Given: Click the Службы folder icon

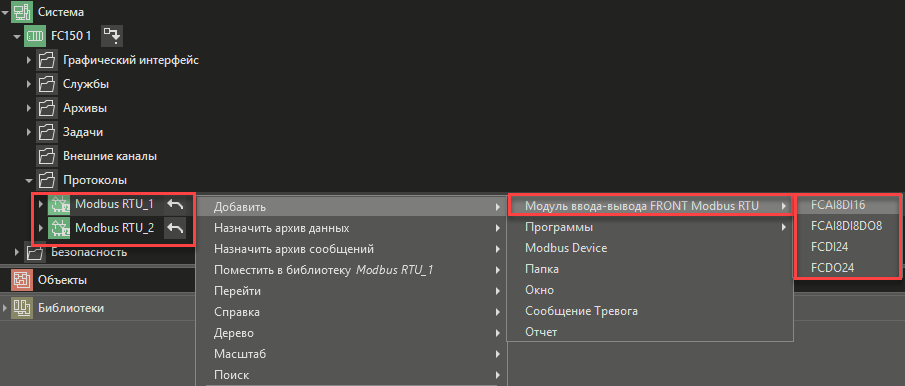Looking at the screenshot, I should [x=46, y=84].
